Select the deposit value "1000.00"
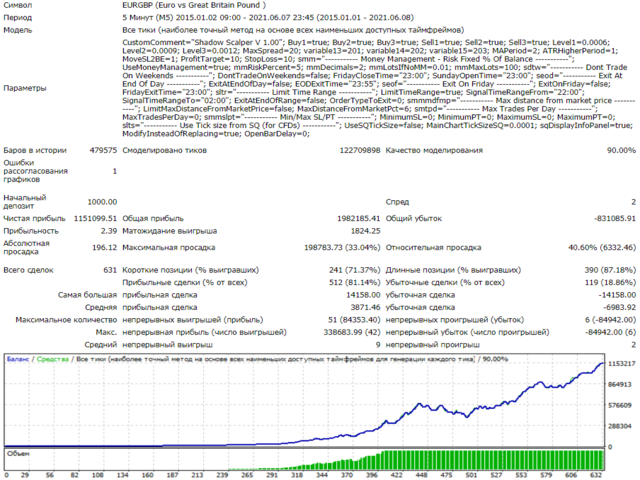Image resolution: width=640 pixels, height=480 pixels. [x=102, y=202]
